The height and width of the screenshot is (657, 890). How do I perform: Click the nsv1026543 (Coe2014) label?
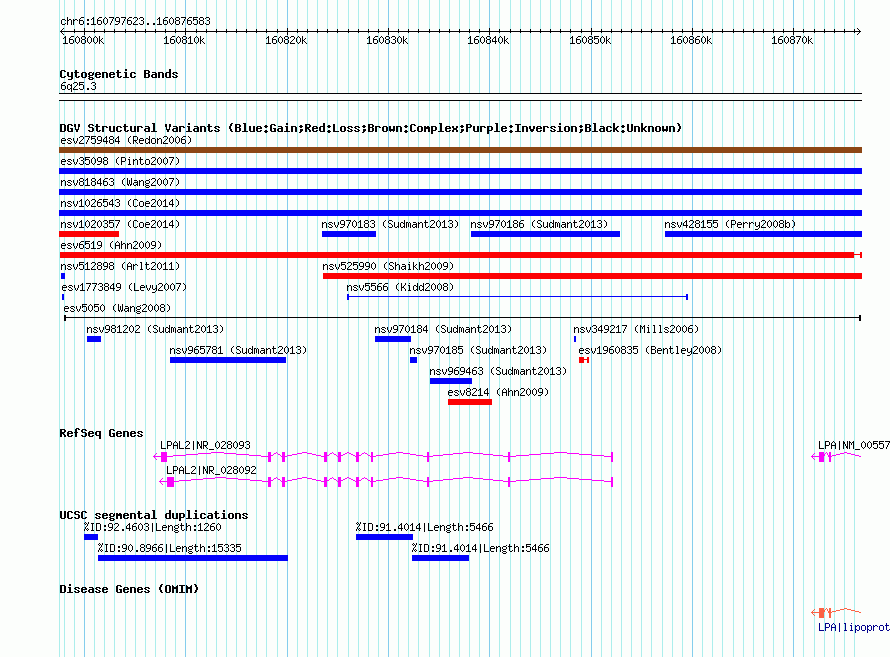(120, 203)
